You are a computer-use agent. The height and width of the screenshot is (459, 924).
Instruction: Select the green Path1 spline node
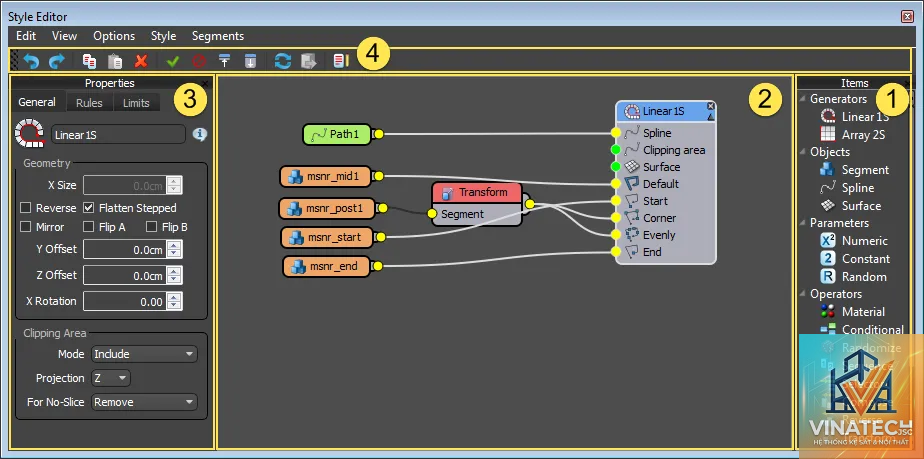tap(338, 134)
